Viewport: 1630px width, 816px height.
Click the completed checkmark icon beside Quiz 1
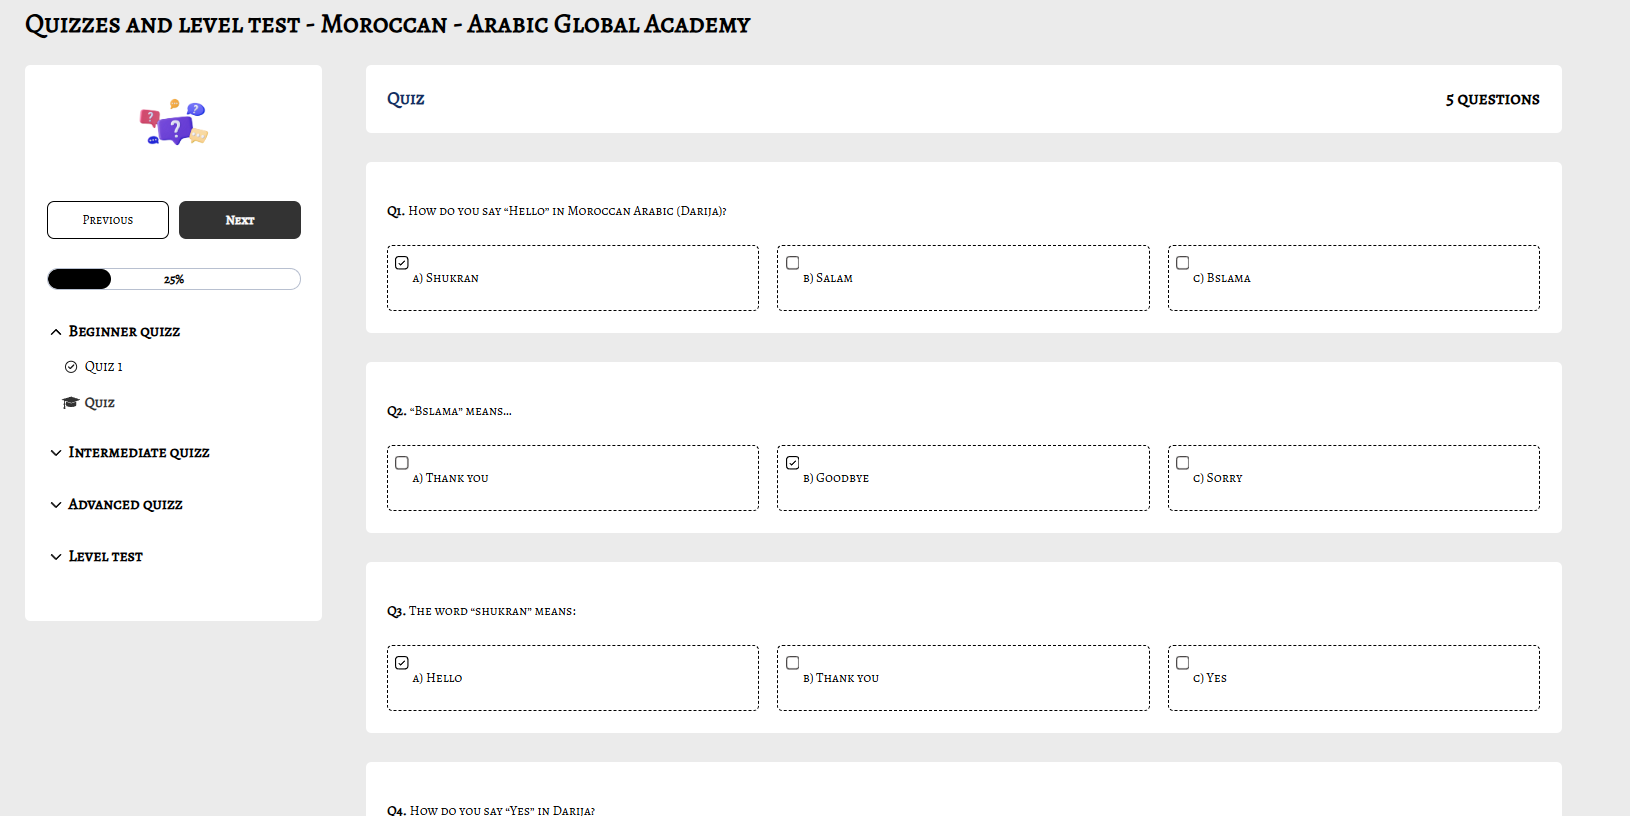tap(71, 367)
